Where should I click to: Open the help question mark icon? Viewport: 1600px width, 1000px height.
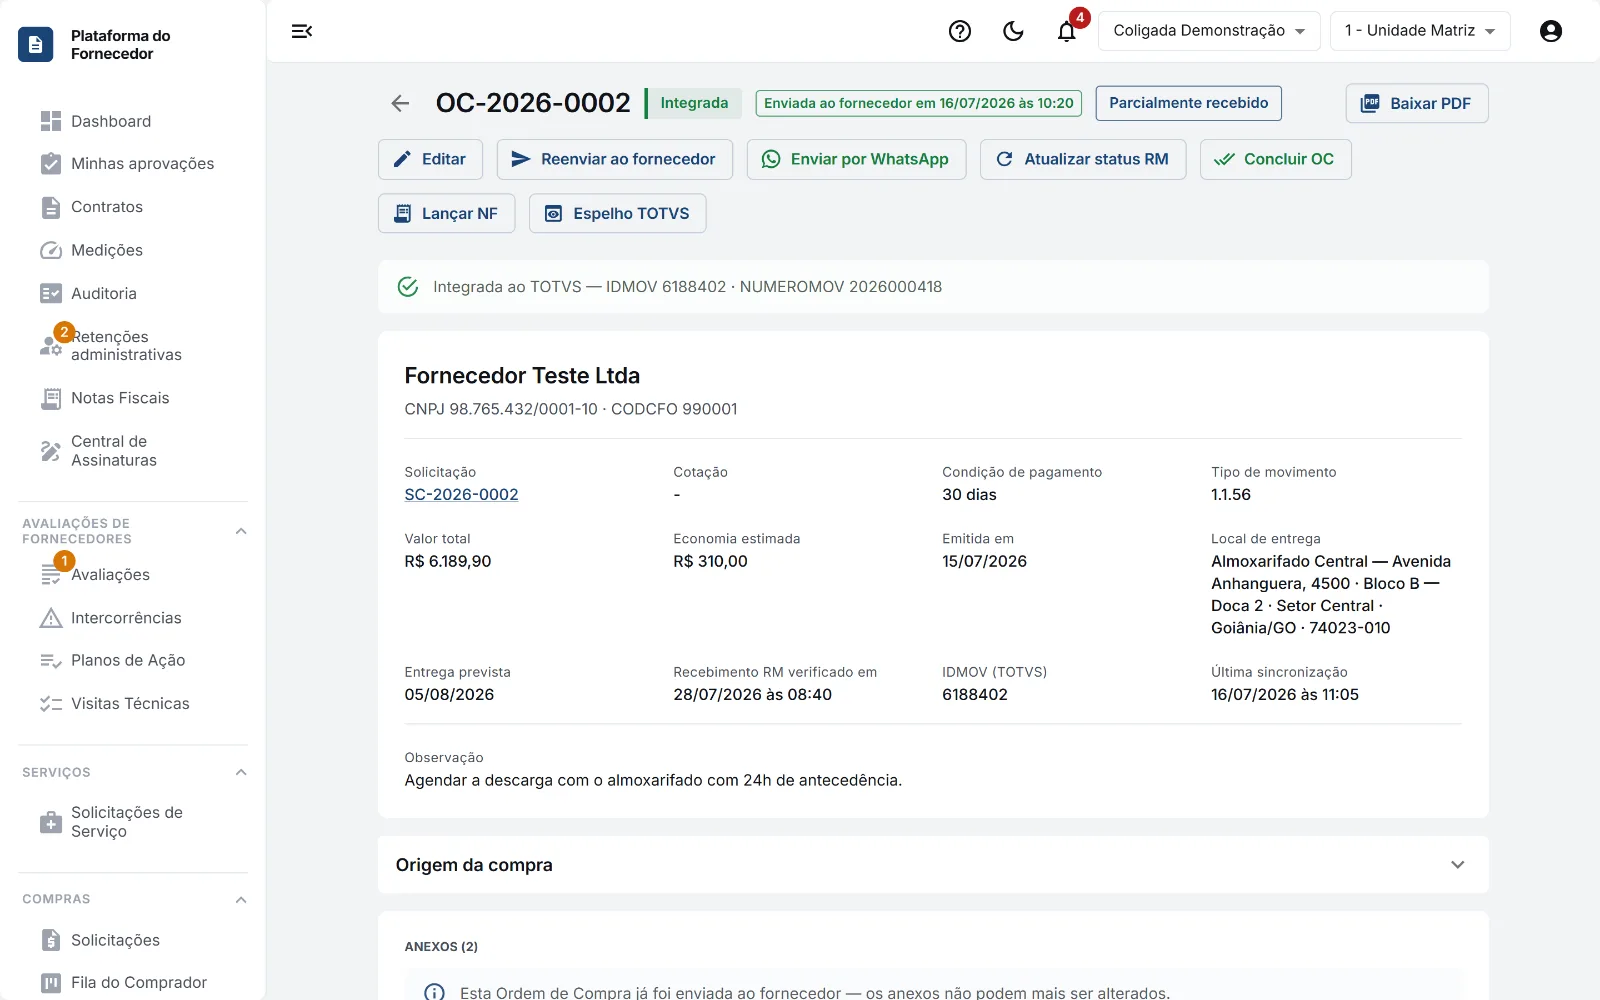[960, 31]
